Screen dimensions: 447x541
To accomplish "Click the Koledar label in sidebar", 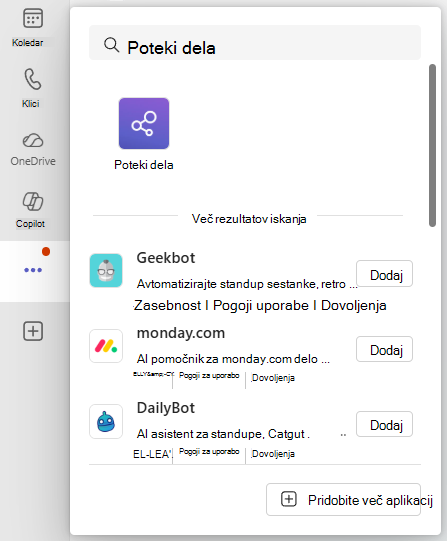I will pyautogui.click(x=28, y=43).
